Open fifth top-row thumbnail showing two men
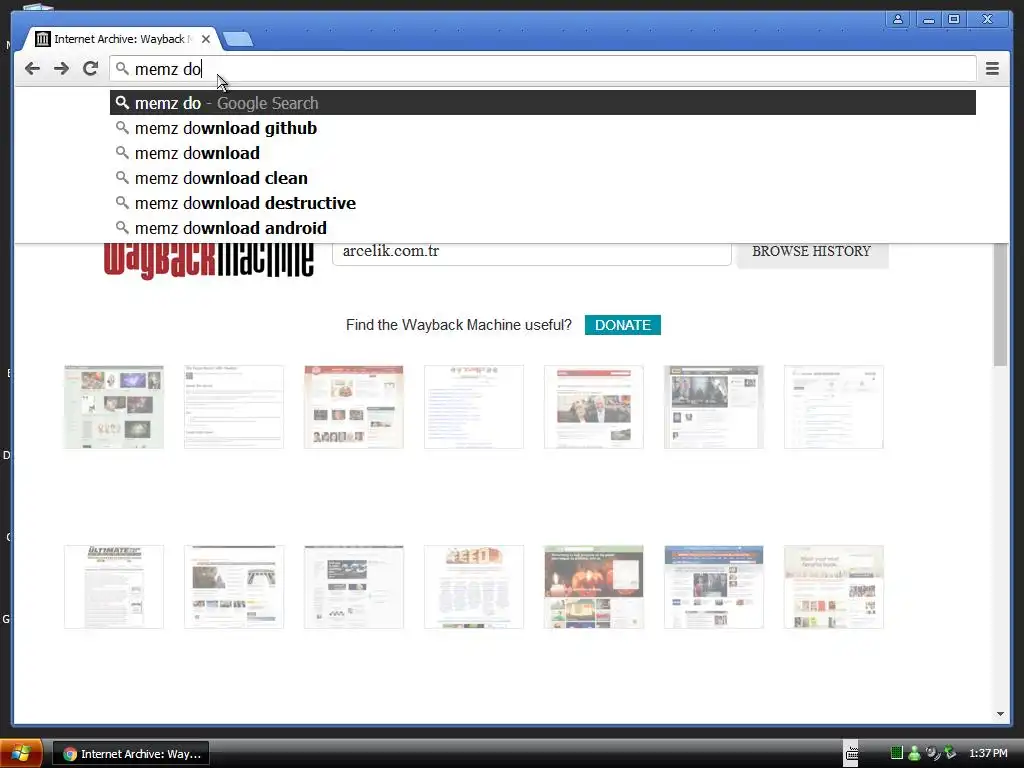The height and width of the screenshot is (768, 1024). pyautogui.click(x=594, y=407)
